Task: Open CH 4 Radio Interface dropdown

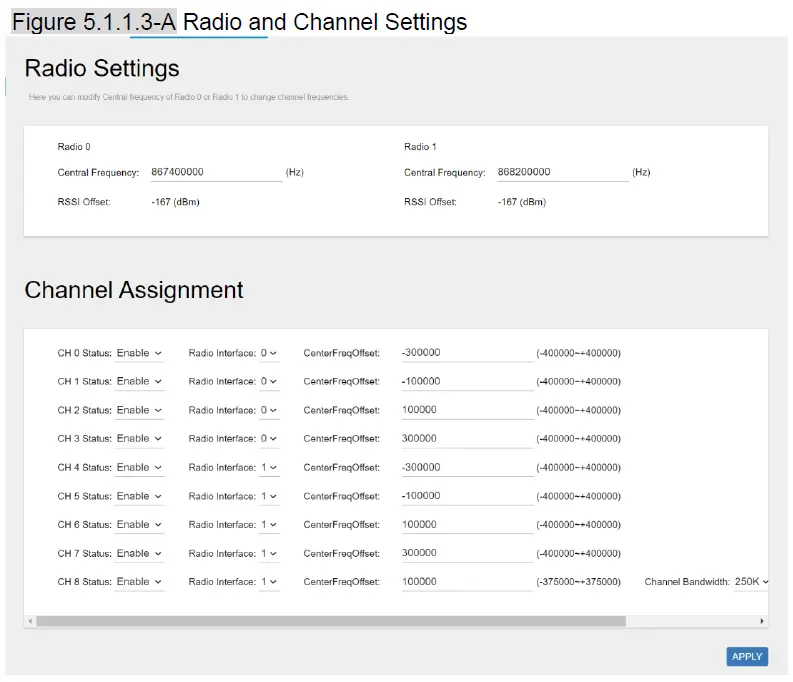Action: 268,468
